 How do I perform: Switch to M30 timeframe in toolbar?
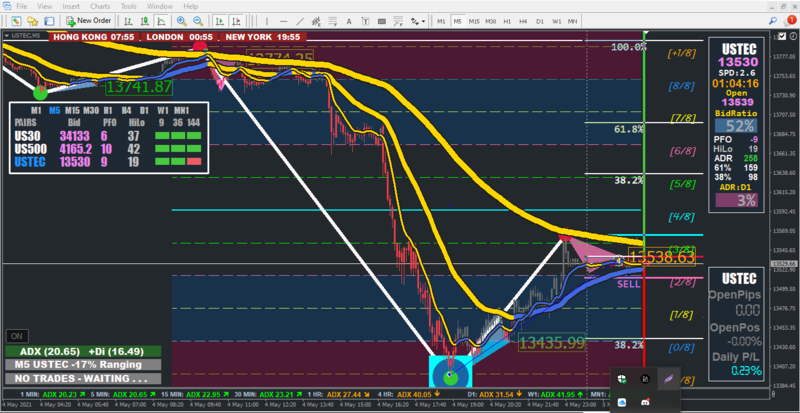point(491,21)
